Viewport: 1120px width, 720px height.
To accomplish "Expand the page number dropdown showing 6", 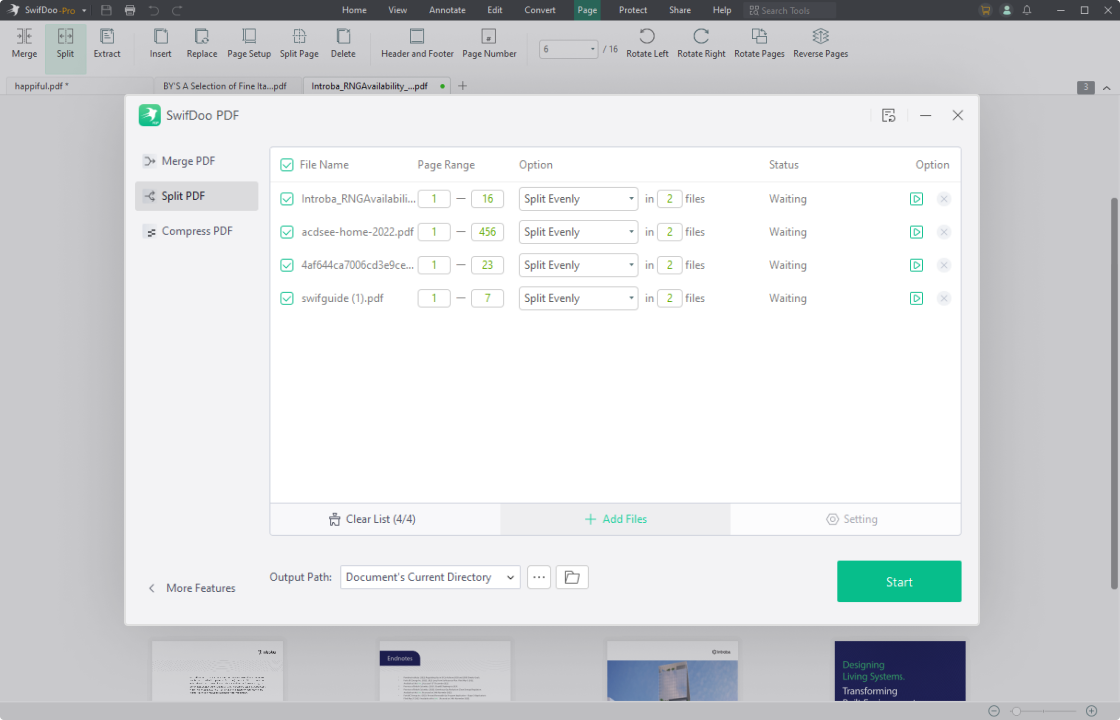I will (592, 49).
